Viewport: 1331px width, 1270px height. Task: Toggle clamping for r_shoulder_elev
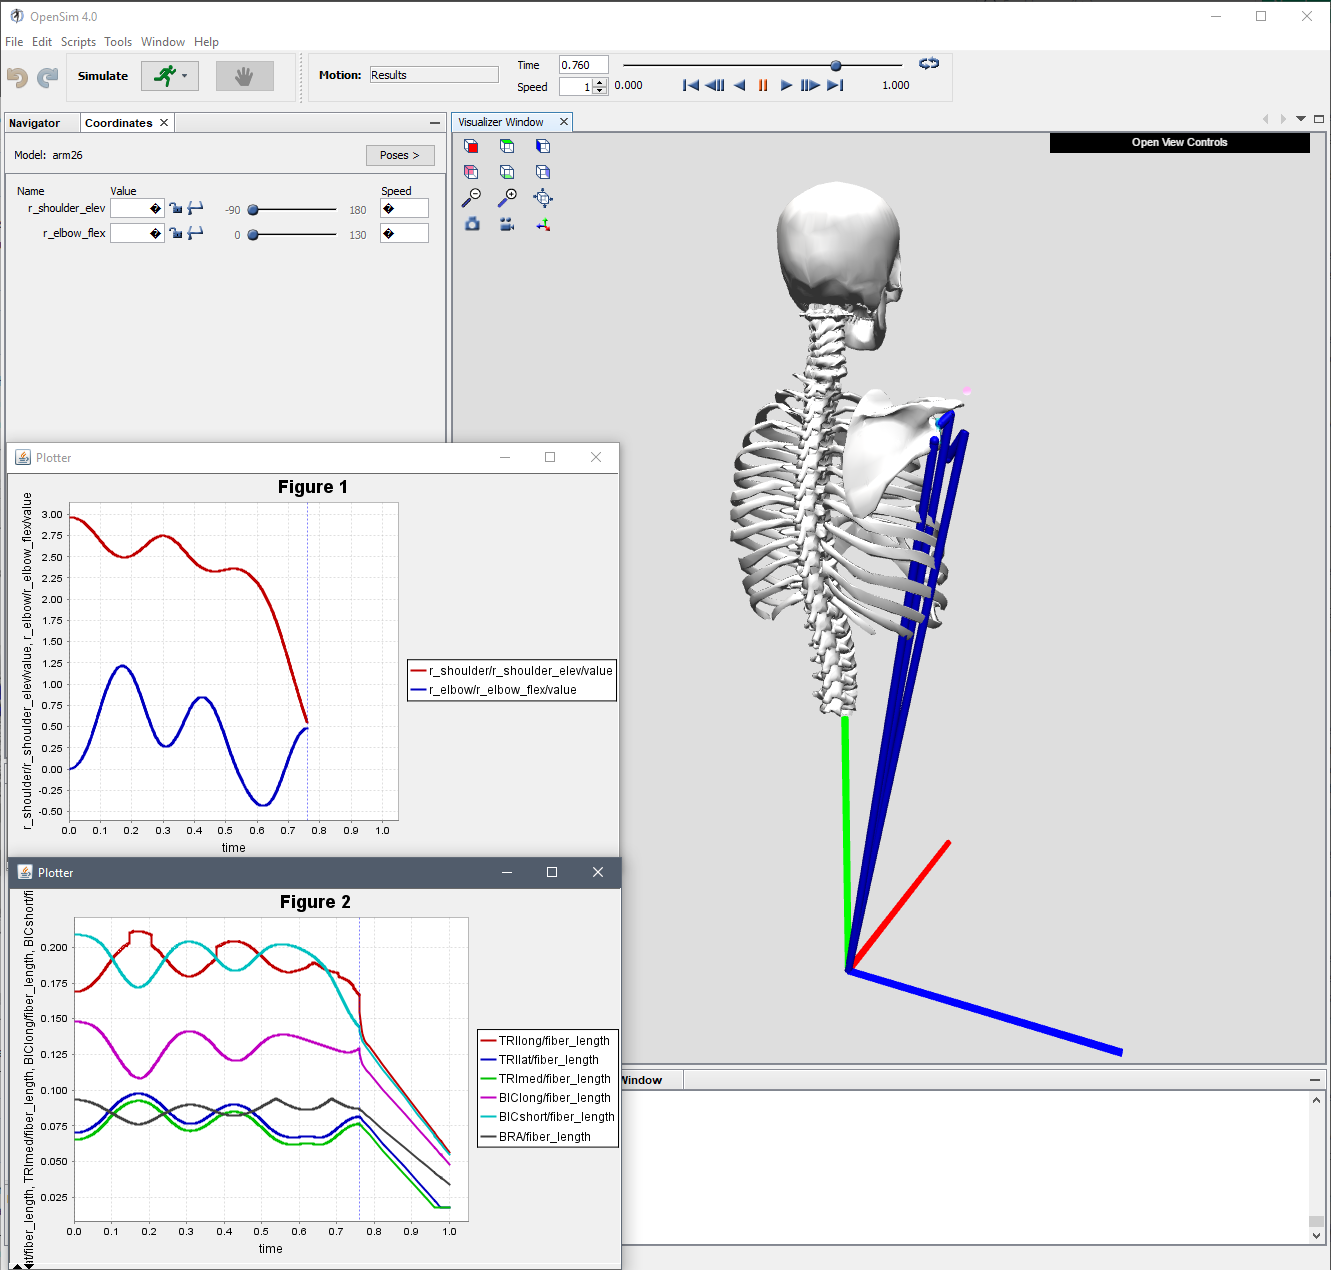click(x=196, y=208)
